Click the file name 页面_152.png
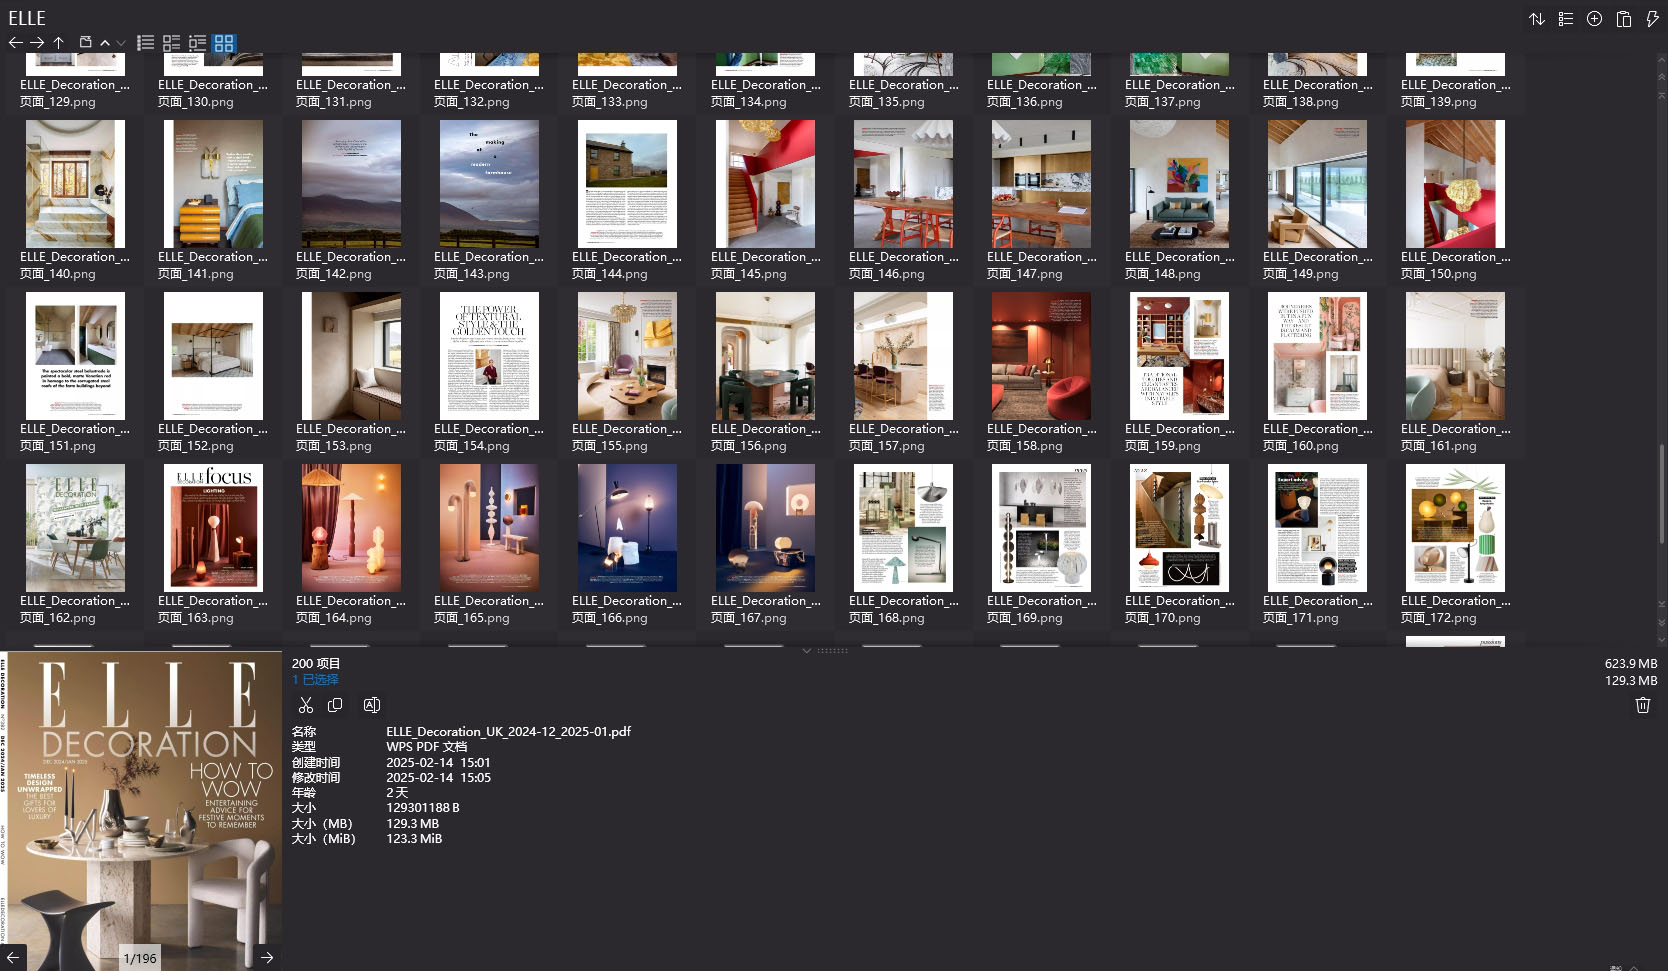This screenshot has height=971, width=1668. coord(196,446)
